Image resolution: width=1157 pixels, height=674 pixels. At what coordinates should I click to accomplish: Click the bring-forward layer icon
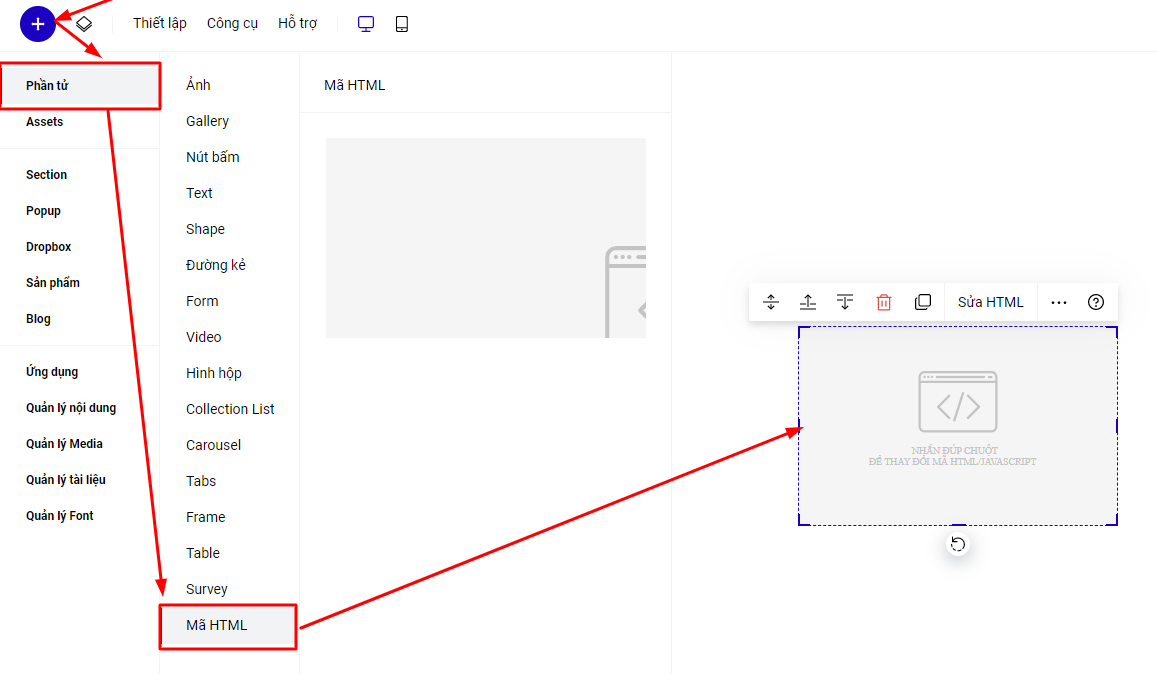click(808, 302)
